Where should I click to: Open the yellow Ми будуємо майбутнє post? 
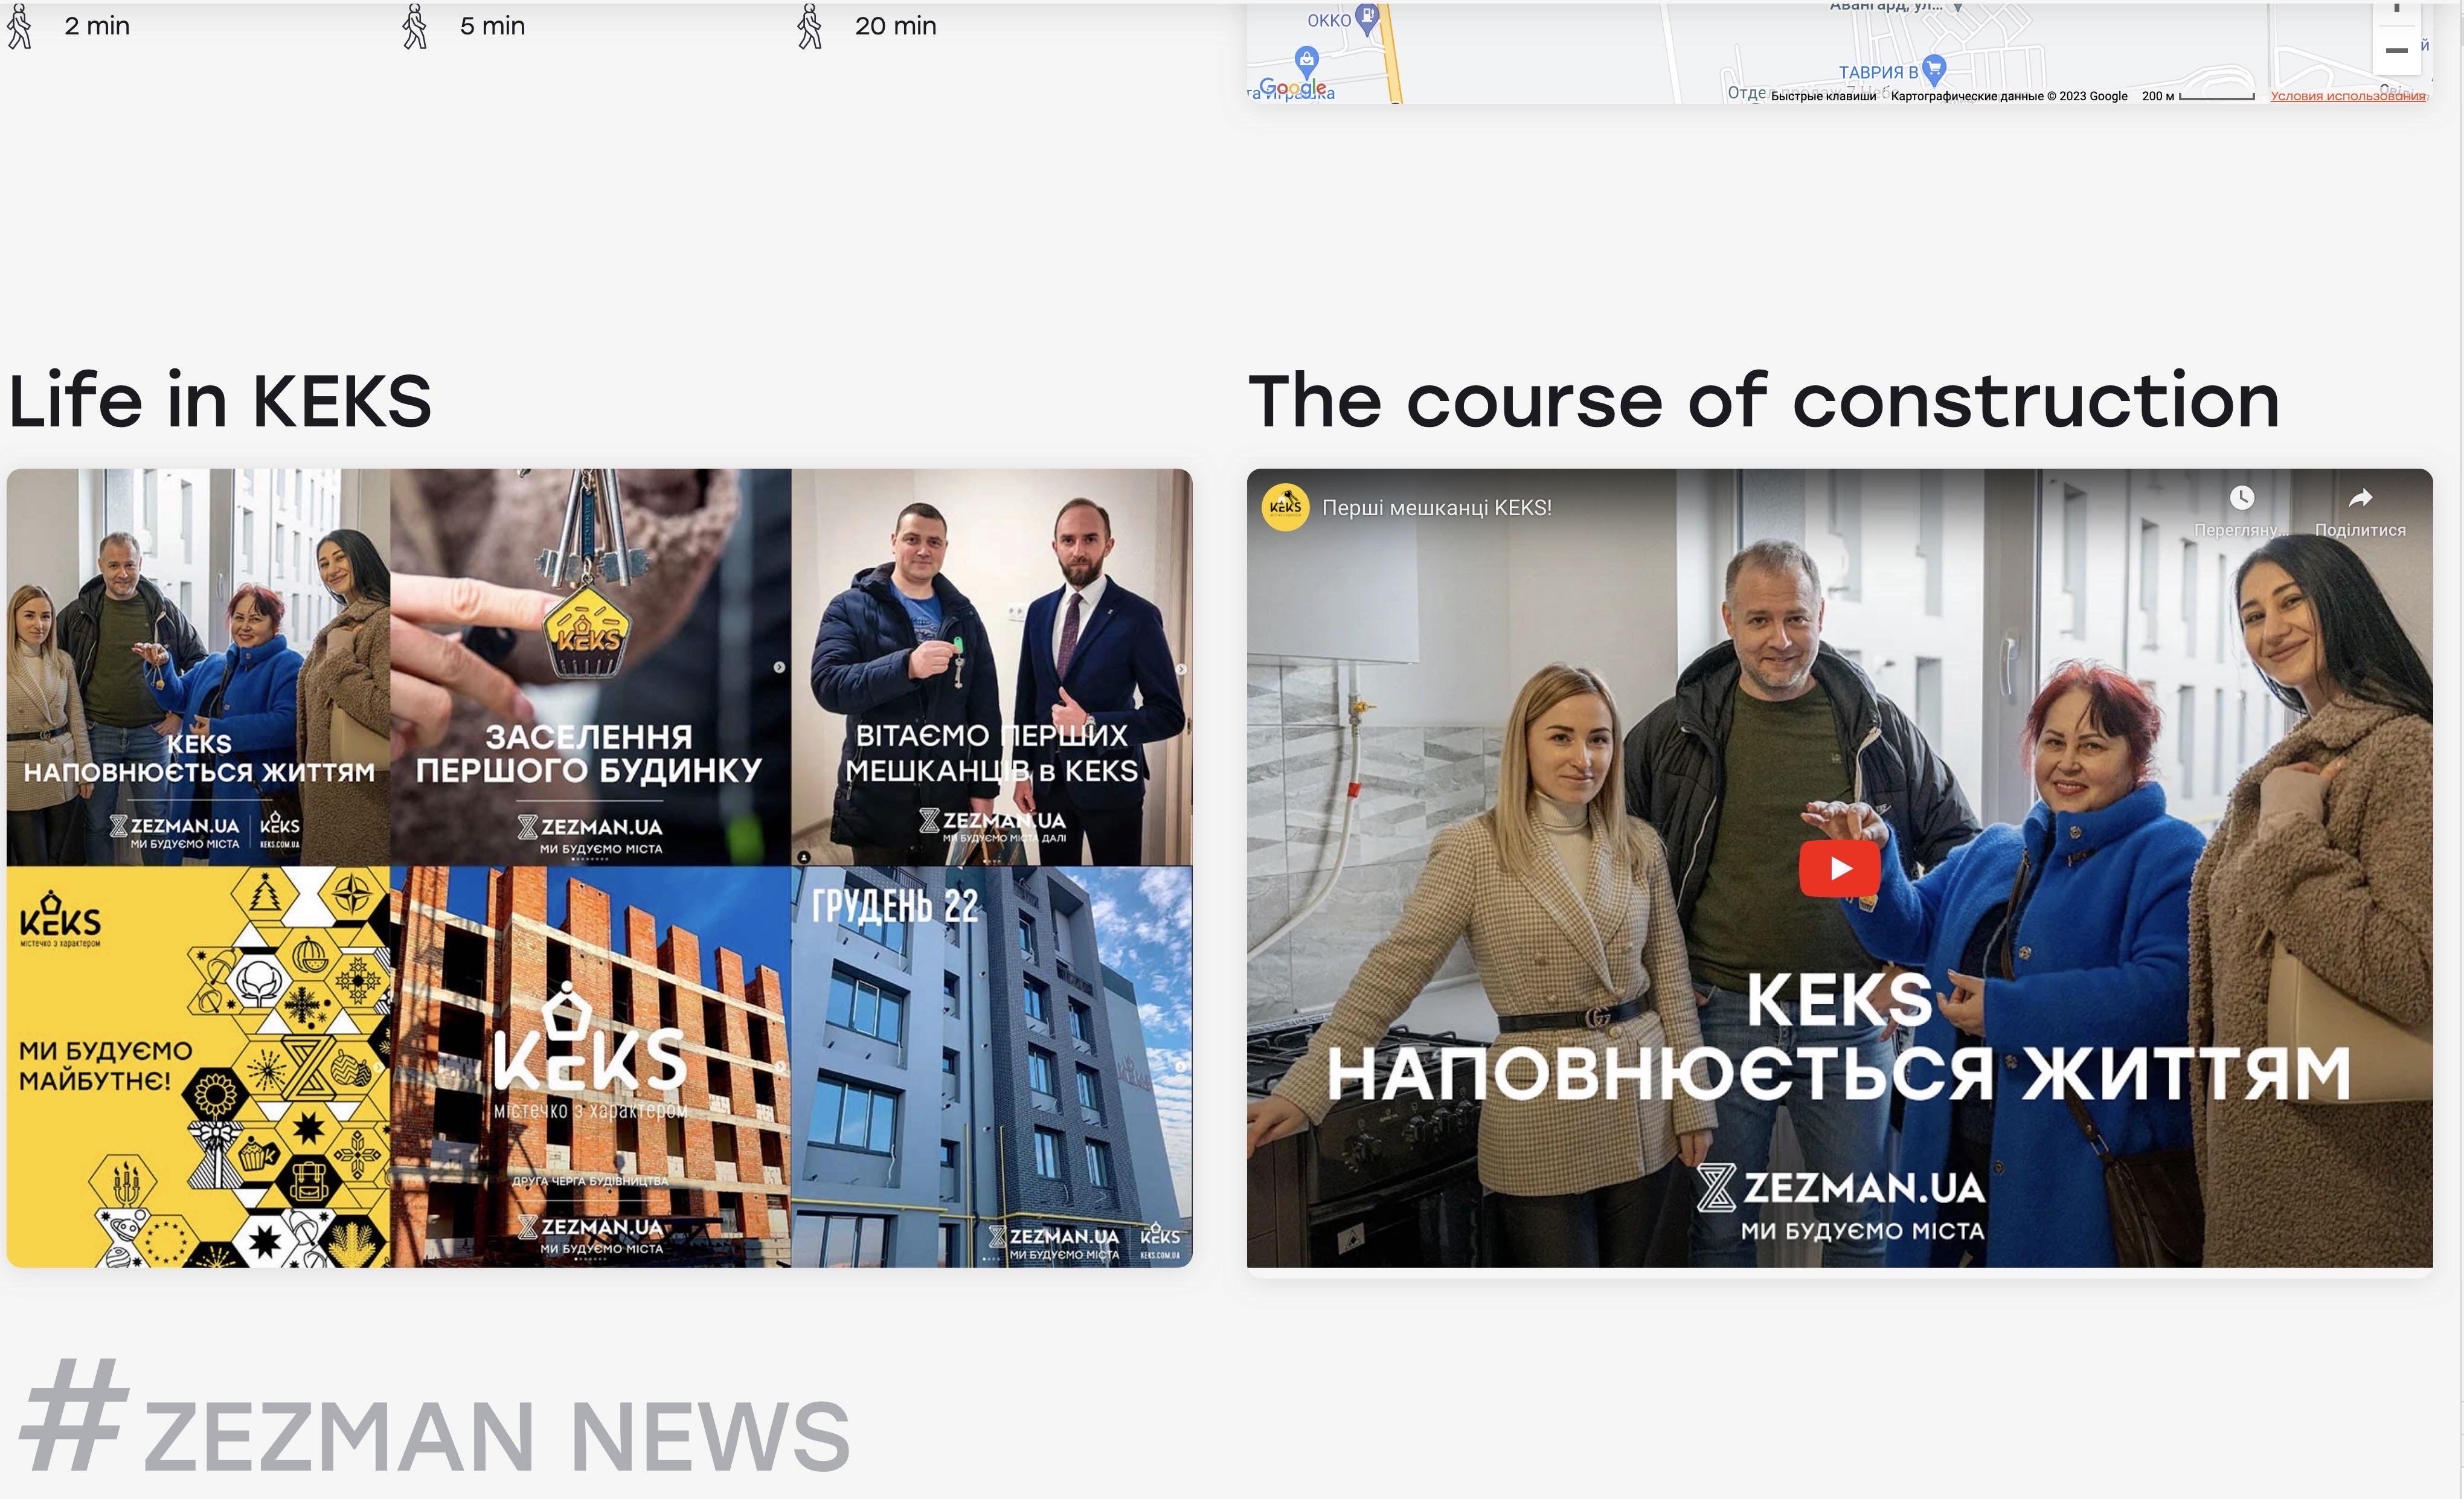[198, 1067]
